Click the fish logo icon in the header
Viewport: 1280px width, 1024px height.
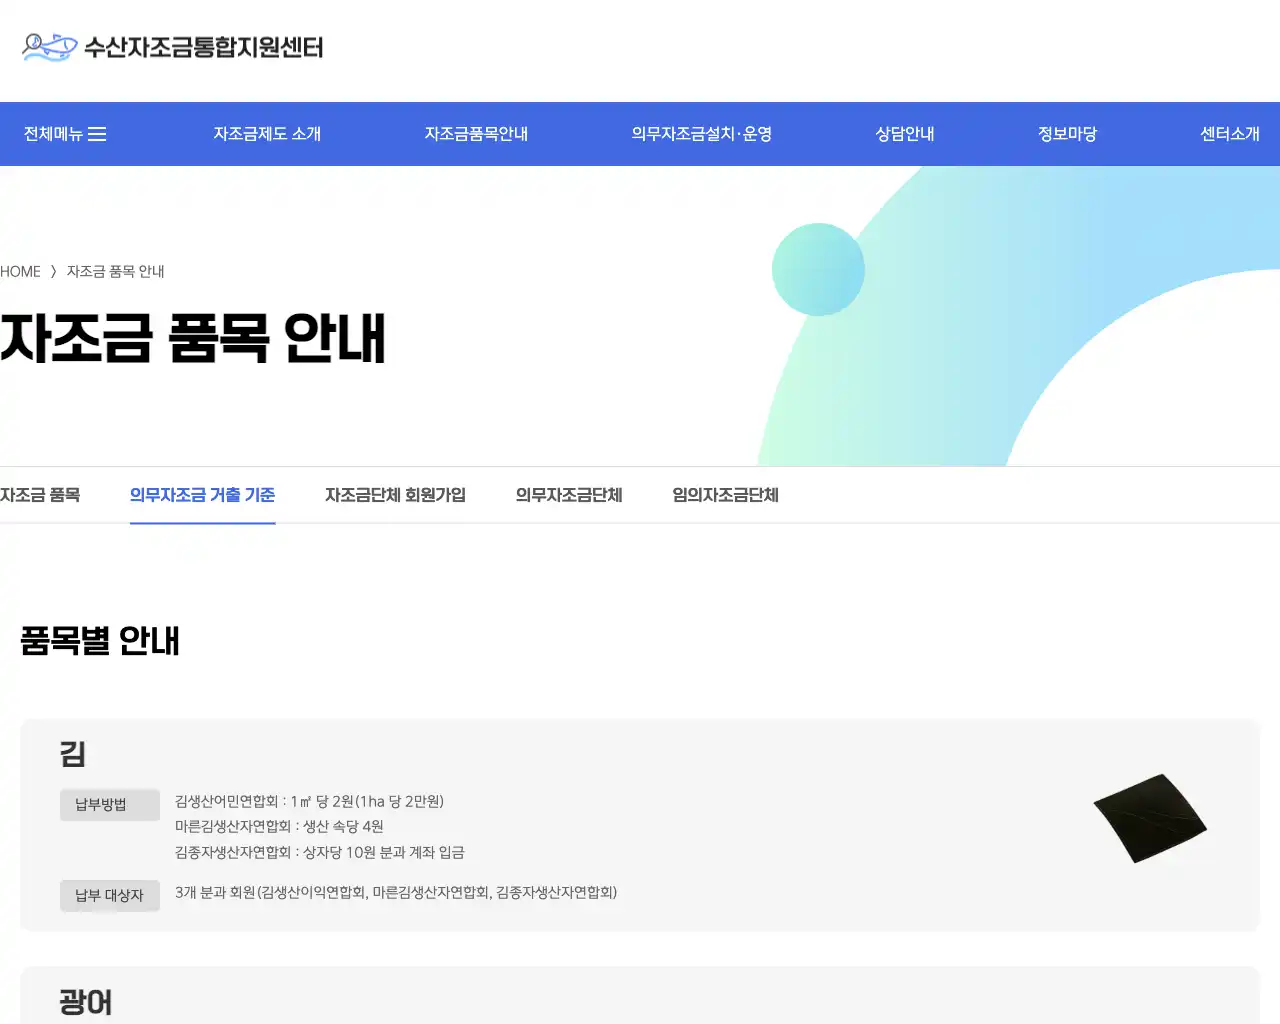point(46,46)
